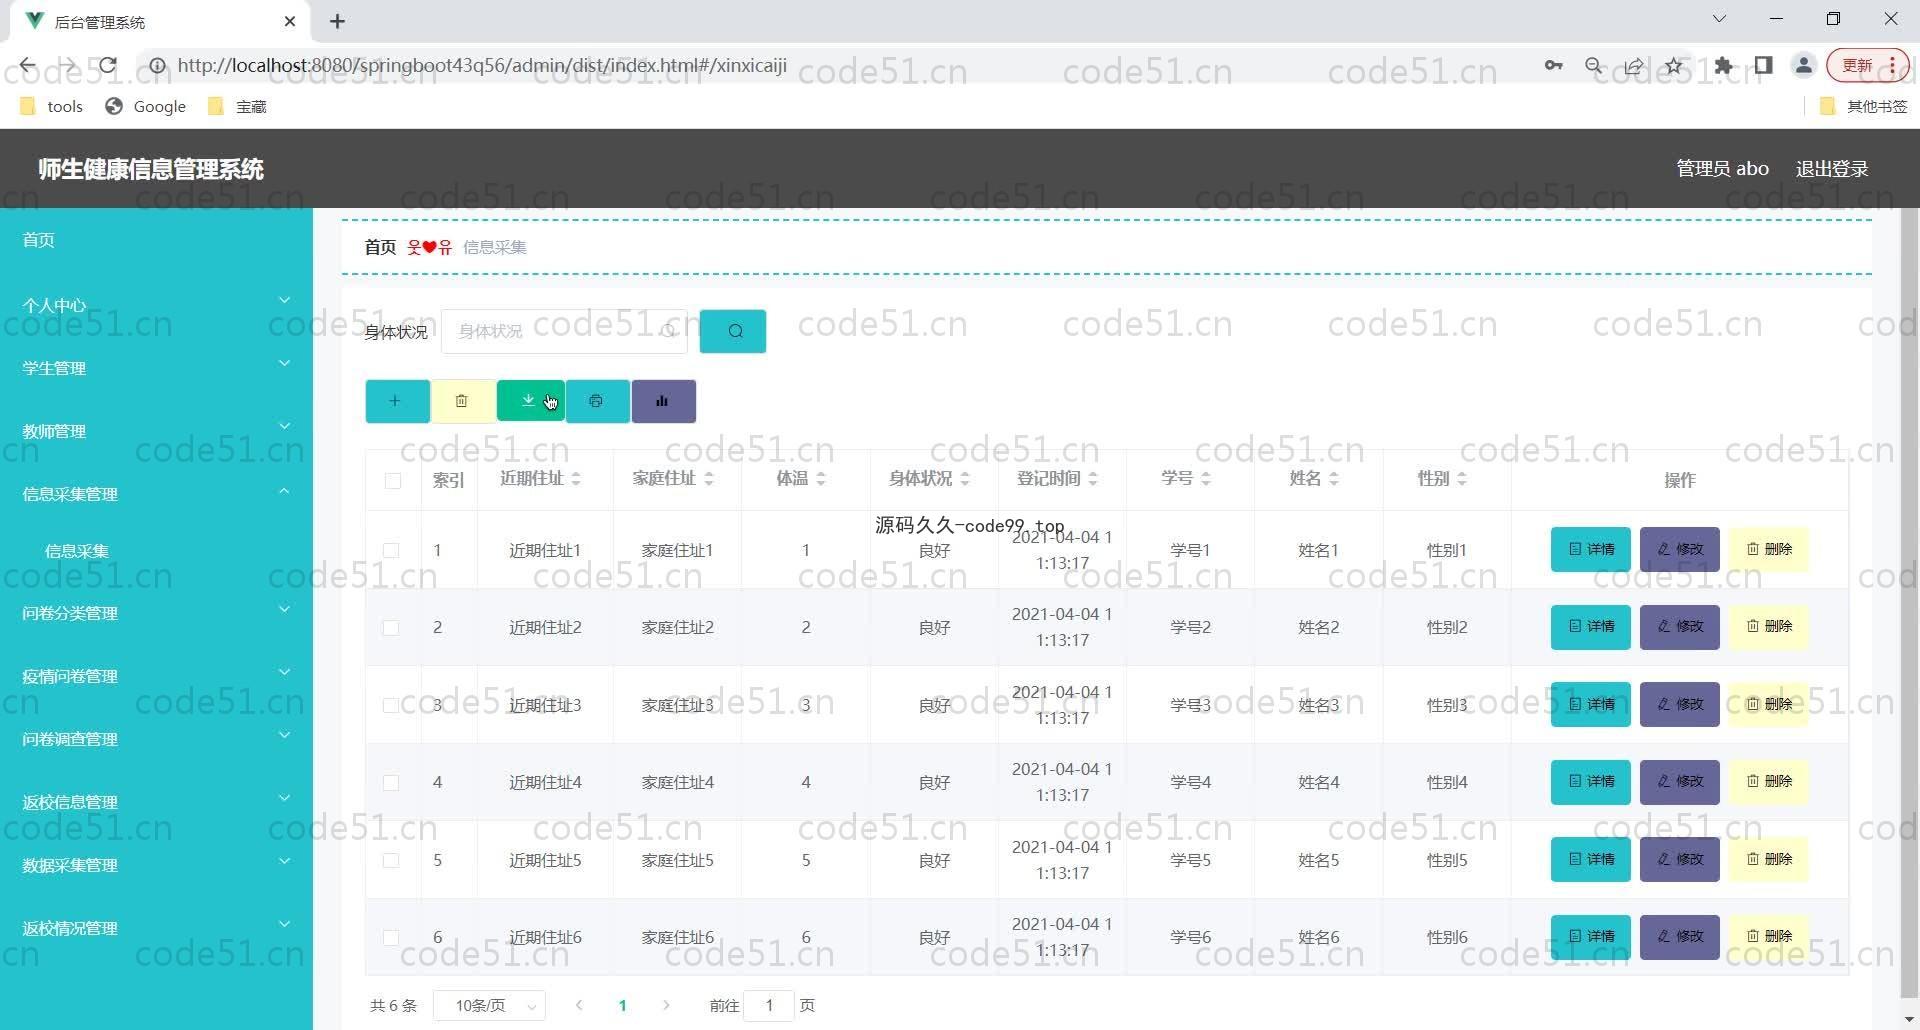The width and height of the screenshot is (1920, 1030).
Task: Sort by 姓名 column arrows
Action: click(x=1333, y=479)
